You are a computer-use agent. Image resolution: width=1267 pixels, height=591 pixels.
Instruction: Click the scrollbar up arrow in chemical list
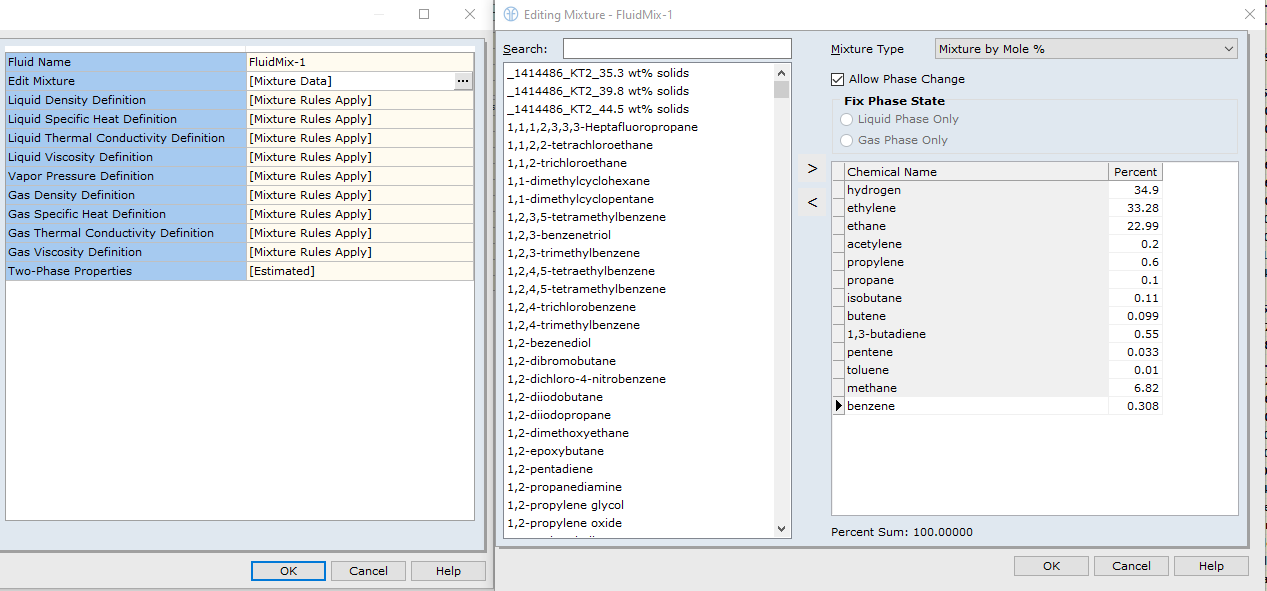click(x=781, y=71)
